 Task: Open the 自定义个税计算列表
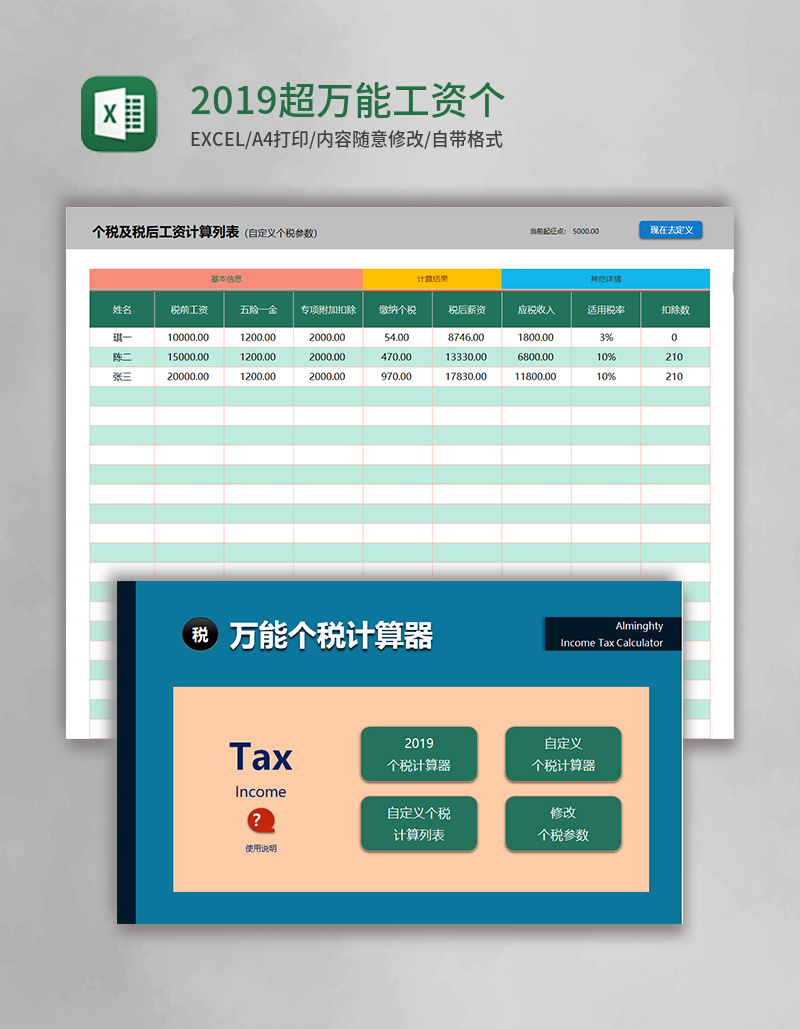pos(419,823)
